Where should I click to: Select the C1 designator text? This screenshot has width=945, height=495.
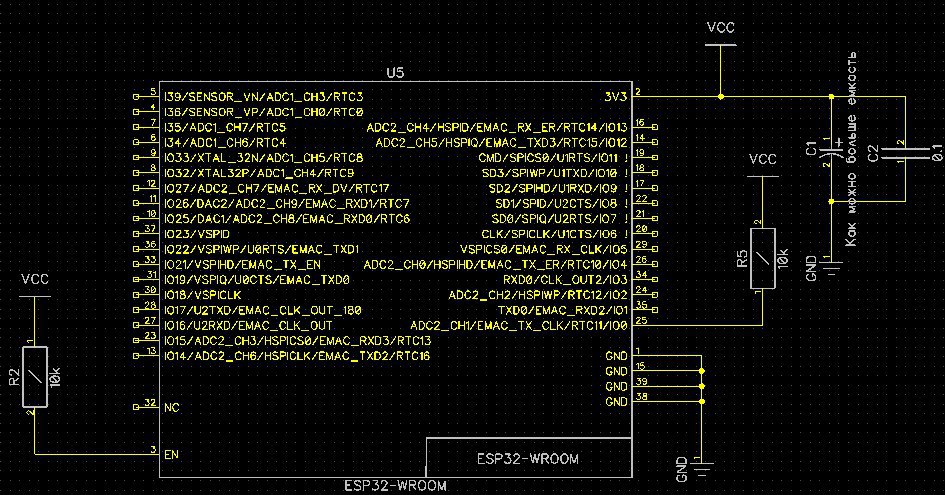tap(811, 148)
